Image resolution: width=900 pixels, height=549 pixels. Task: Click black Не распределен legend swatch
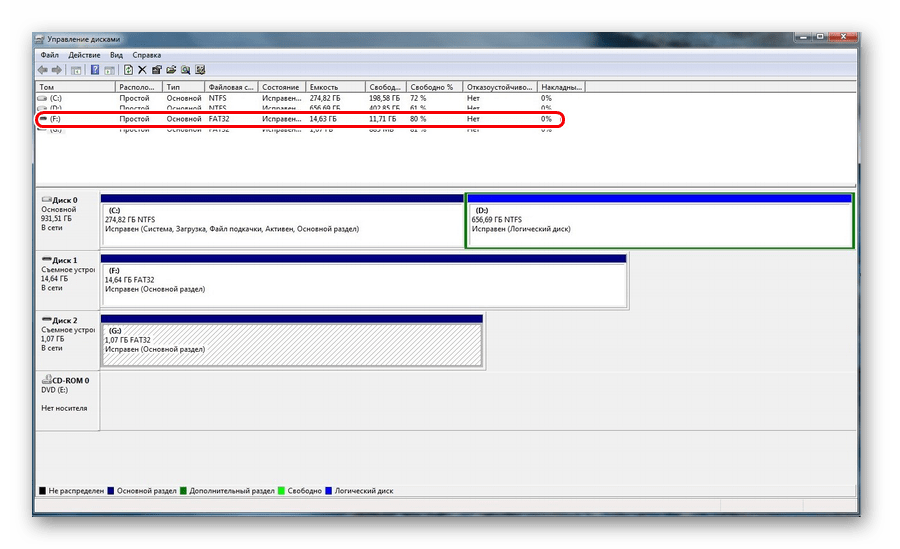[x=42, y=491]
